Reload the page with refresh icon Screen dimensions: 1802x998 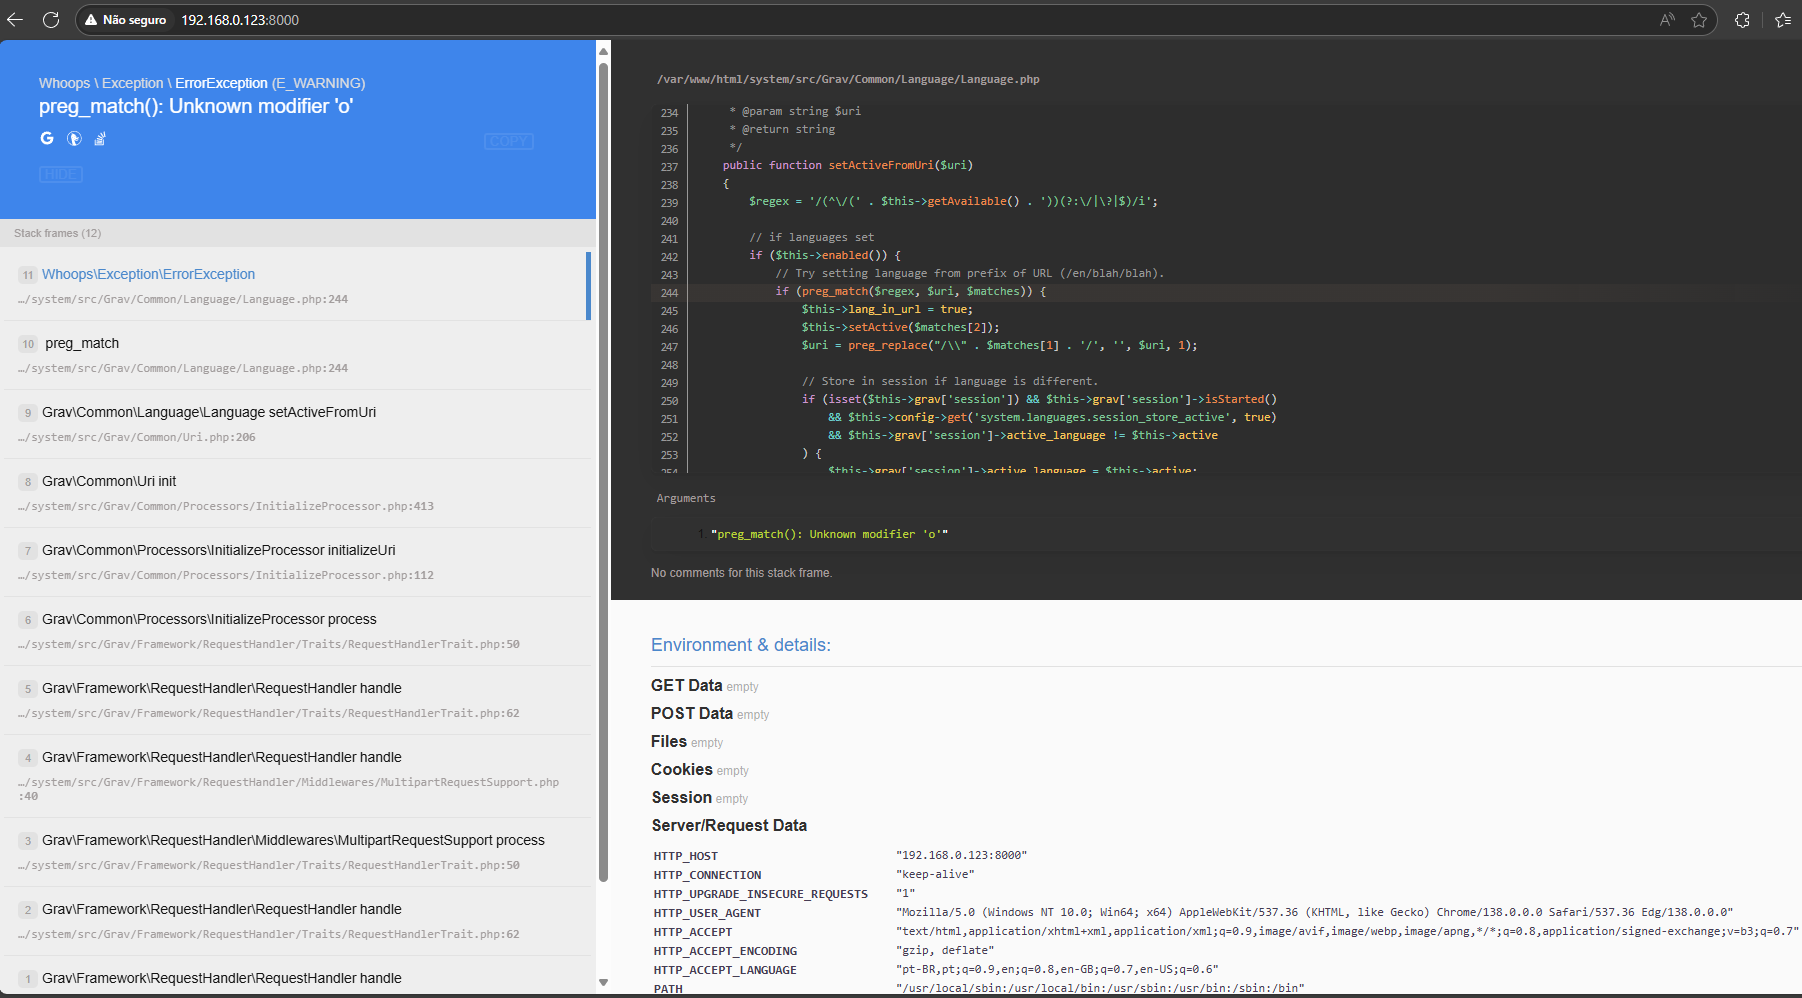(51, 20)
